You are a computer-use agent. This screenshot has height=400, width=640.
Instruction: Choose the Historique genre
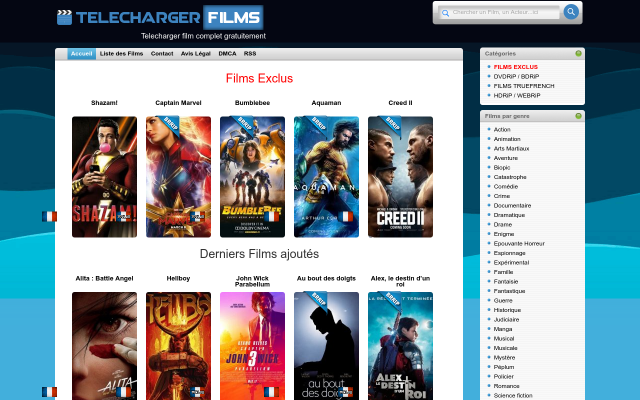[507, 310]
